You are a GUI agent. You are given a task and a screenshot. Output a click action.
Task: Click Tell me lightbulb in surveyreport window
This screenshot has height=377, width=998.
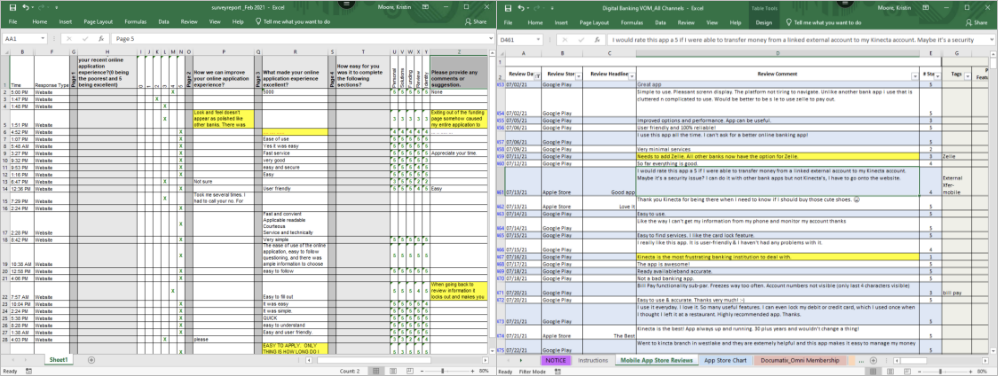[x=258, y=22]
